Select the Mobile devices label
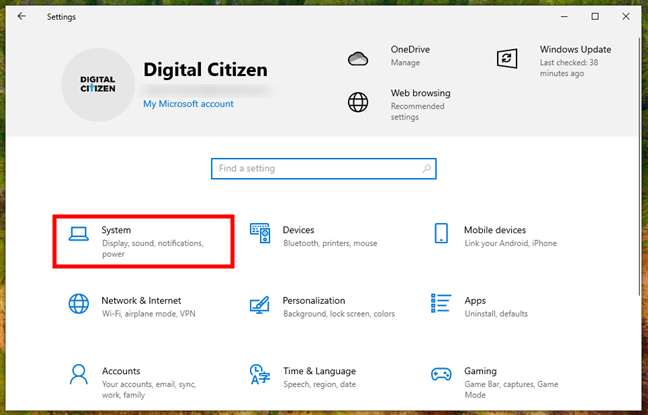This screenshot has height=415, width=648. click(495, 230)
